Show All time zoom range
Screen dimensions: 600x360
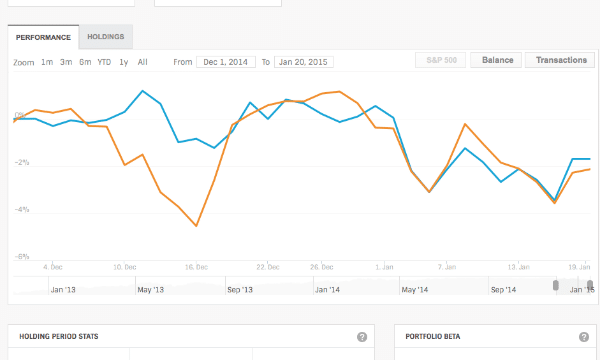[x=142, y=62]
